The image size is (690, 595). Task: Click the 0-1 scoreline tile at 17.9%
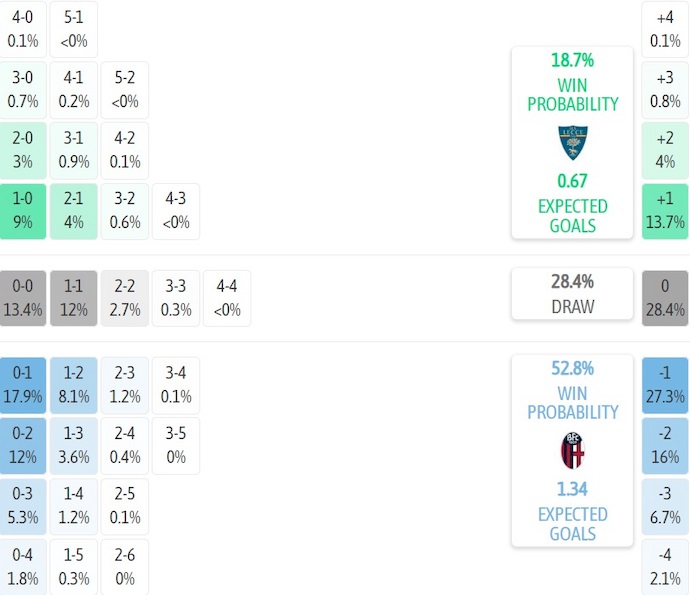(x=23, y=385)
